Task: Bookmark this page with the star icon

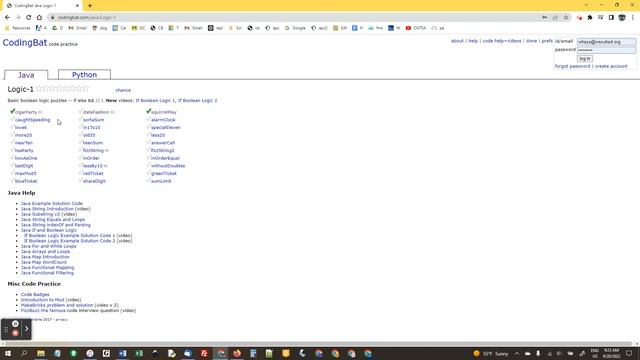Action: (566, 18)
